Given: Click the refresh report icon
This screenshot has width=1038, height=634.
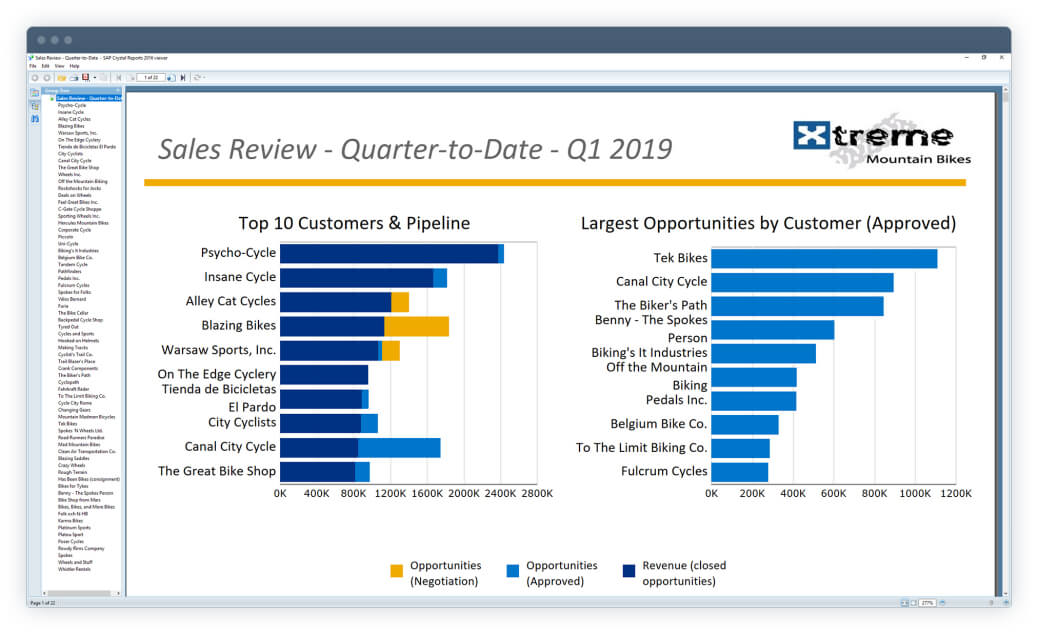Looking at the screenshot, I should click(x=196, y=77).
